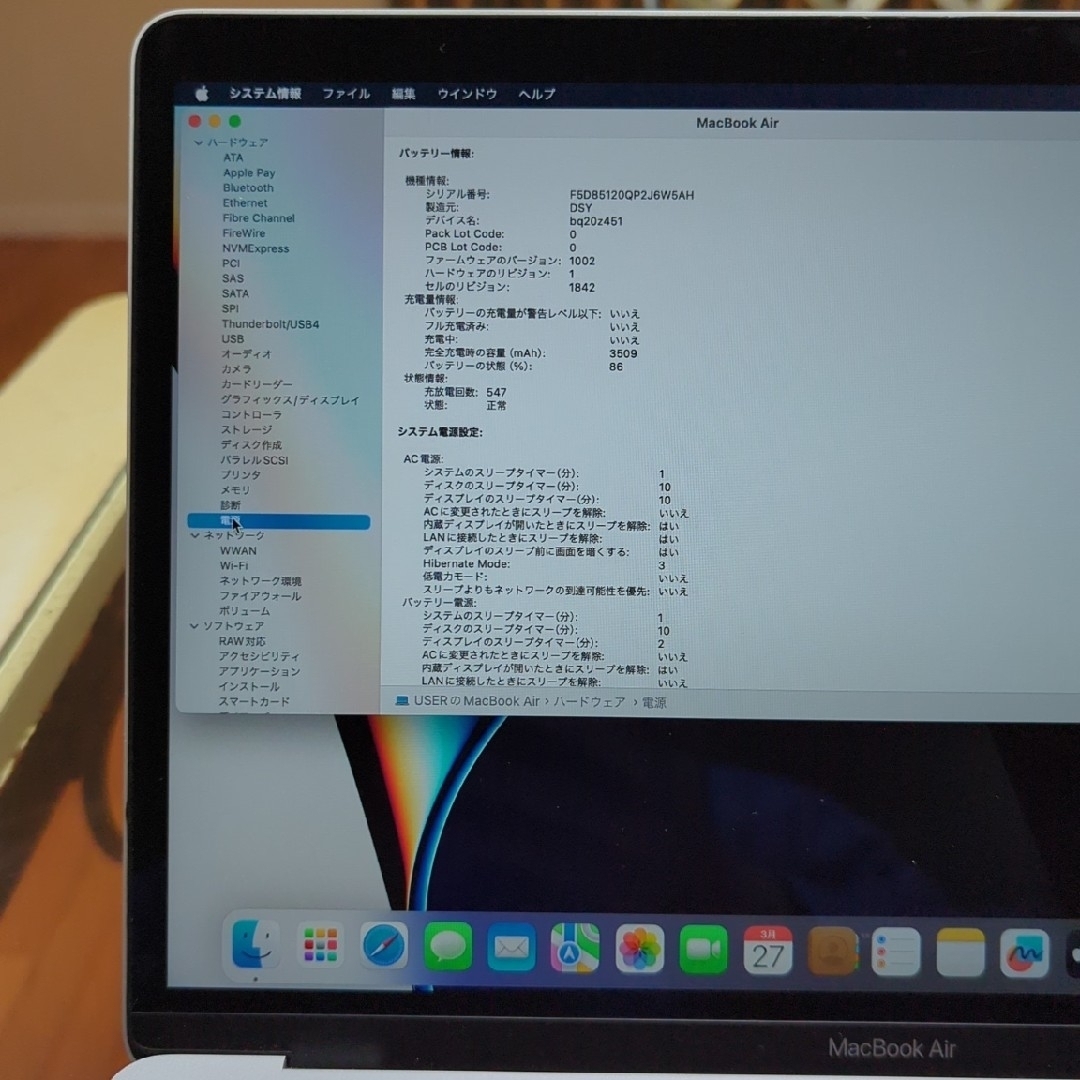Select NVMExpress in the sidebar
This screenshot has height=1080, width=1080.
256,249
